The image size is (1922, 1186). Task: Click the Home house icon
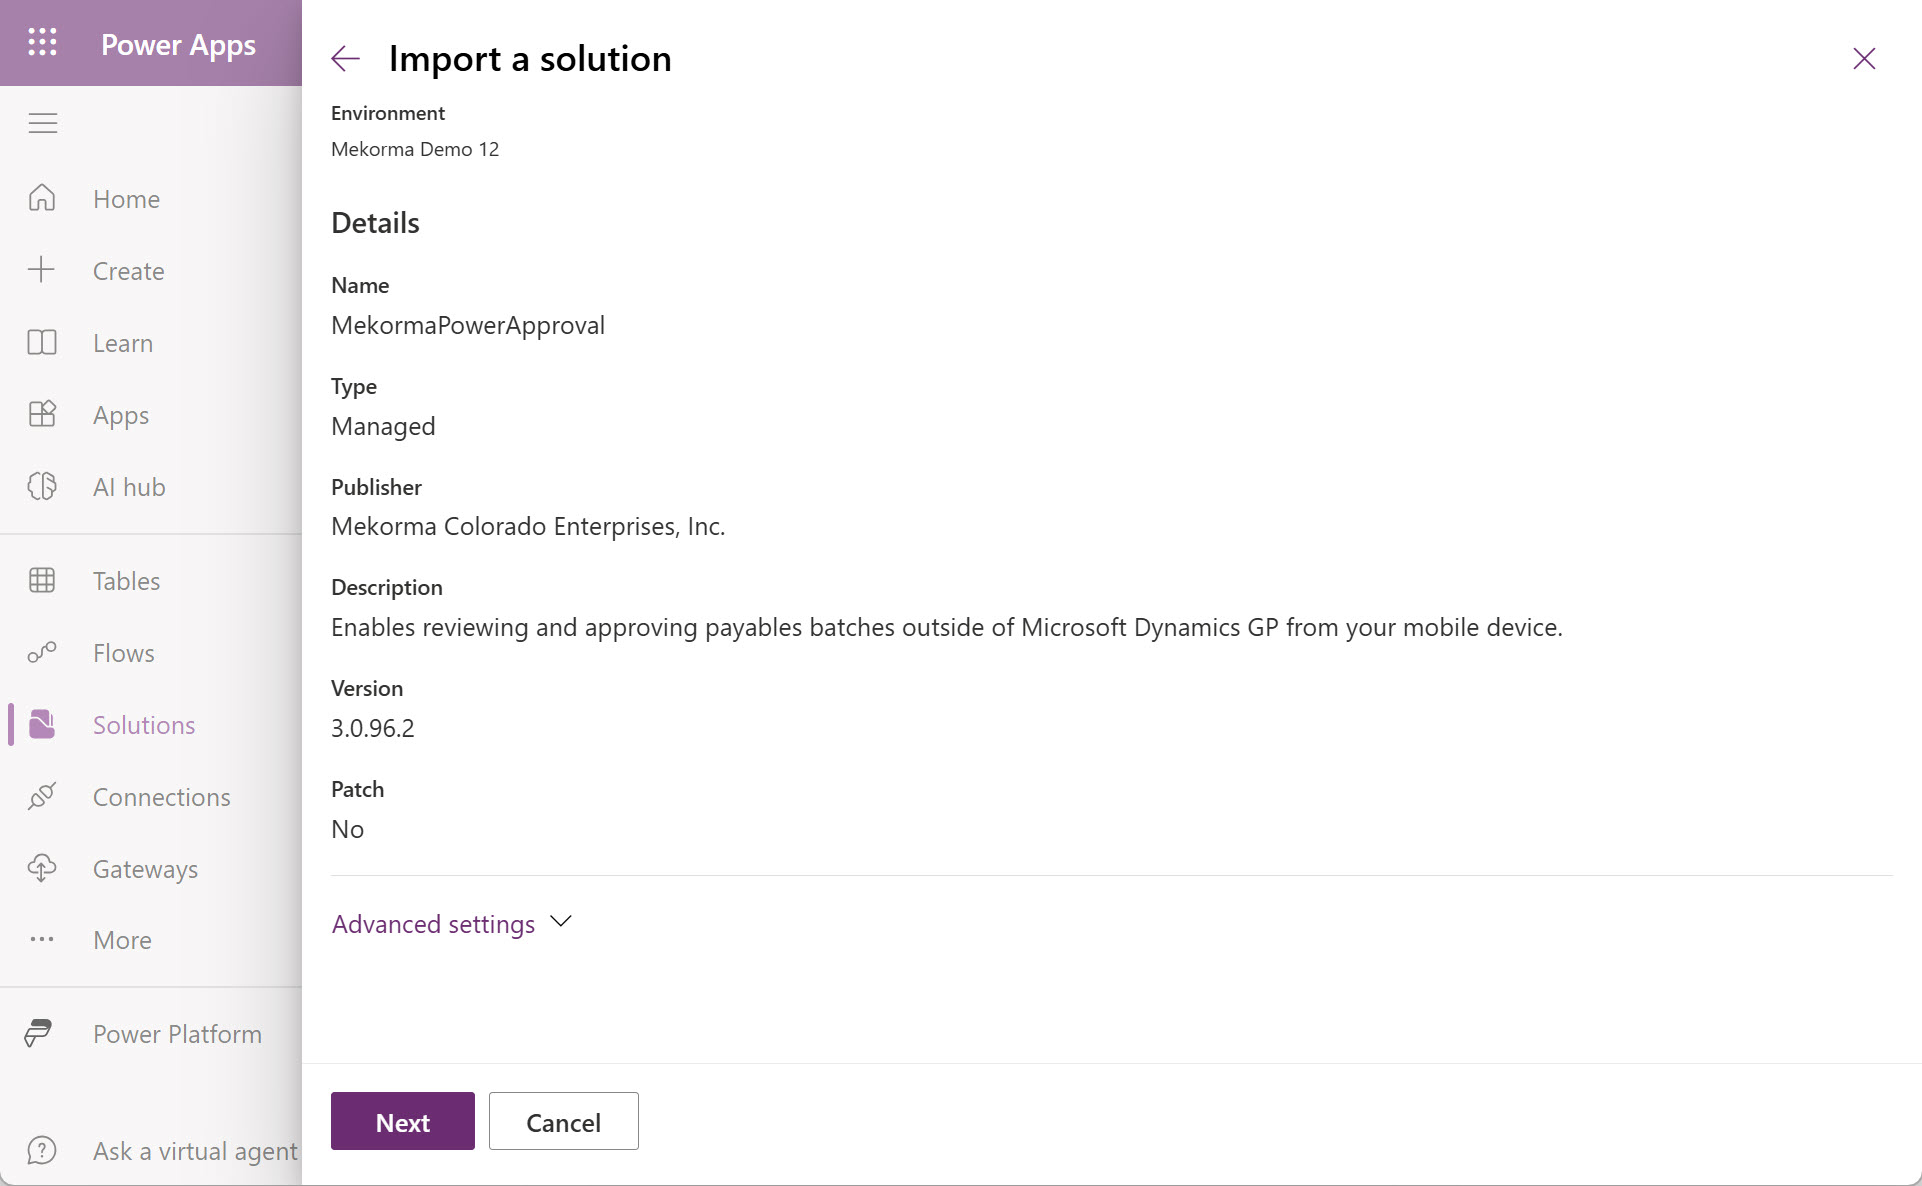click(42, 198)
